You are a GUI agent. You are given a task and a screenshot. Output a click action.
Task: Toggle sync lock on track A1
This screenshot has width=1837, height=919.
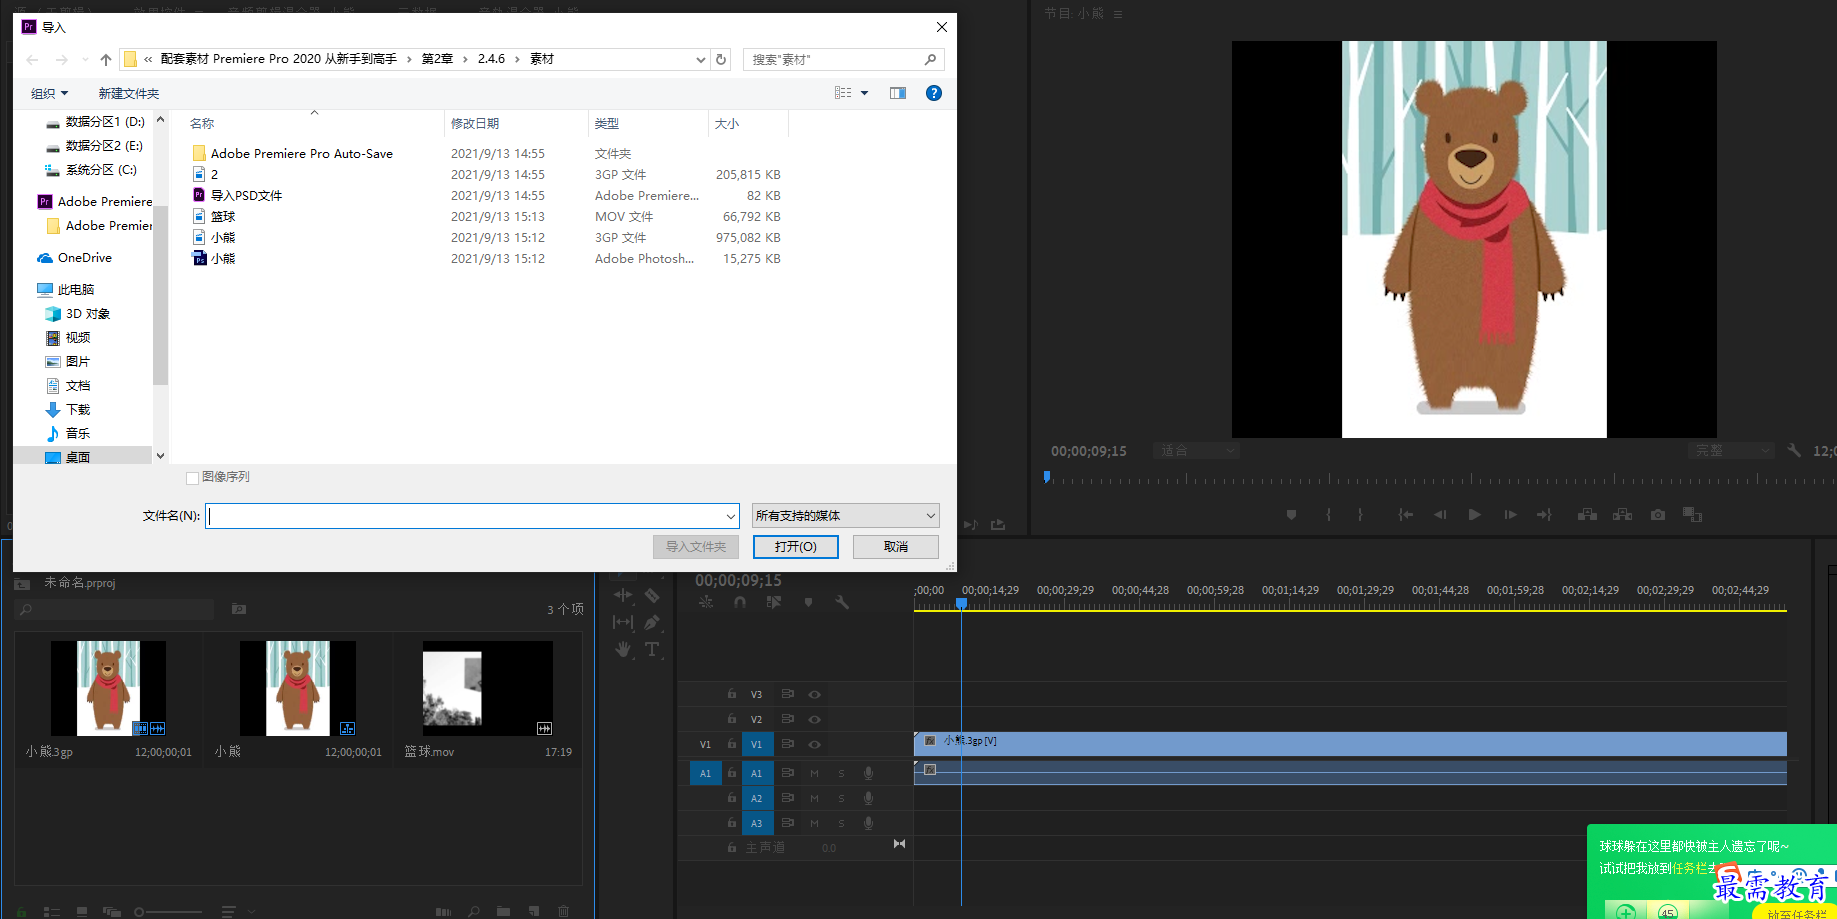pyautogui.click(x=787, y=773)
